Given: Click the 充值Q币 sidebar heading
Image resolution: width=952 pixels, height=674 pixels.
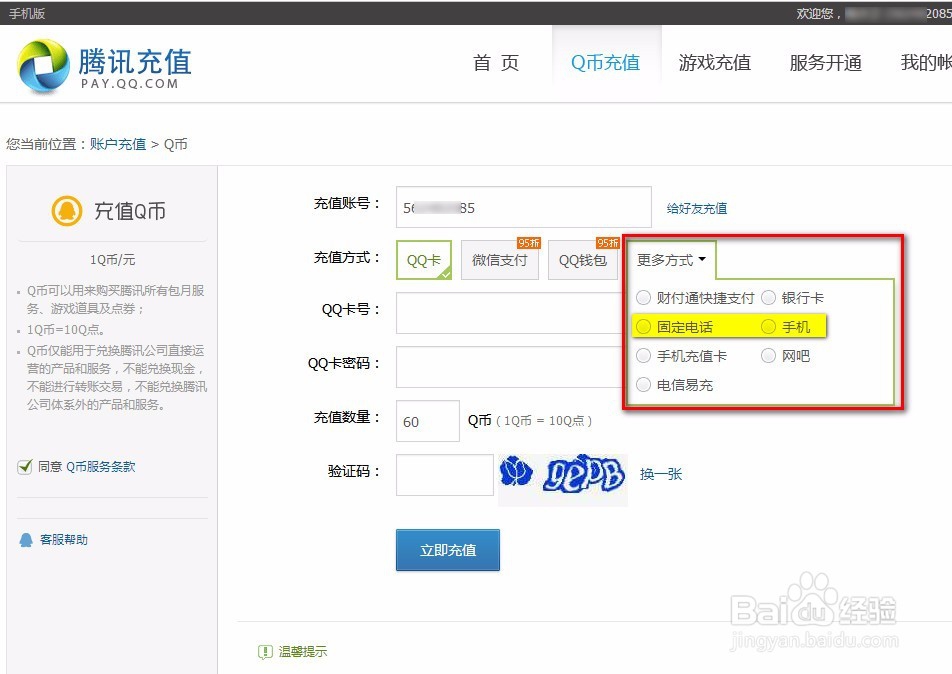Looking at the screenshot, I should click(130, 211).
